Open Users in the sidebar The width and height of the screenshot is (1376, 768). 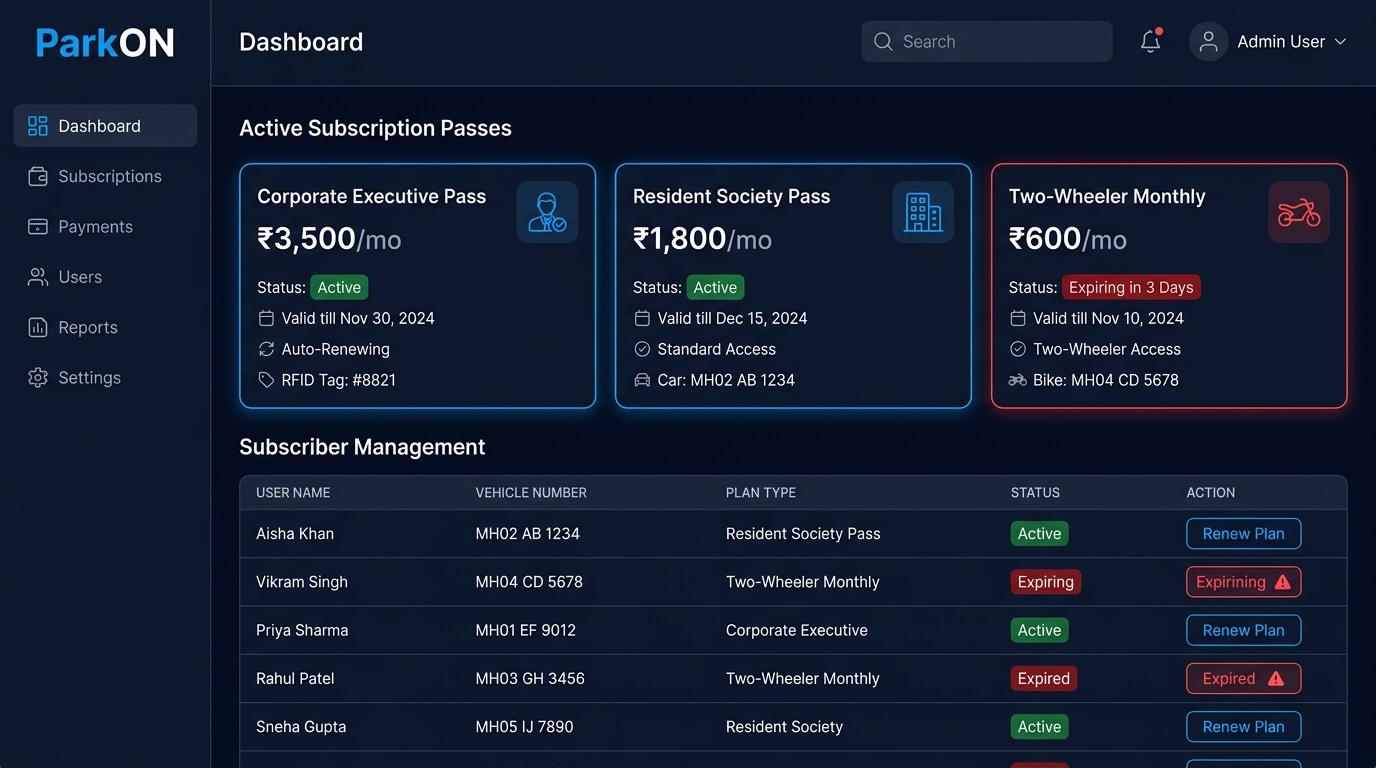105,277
